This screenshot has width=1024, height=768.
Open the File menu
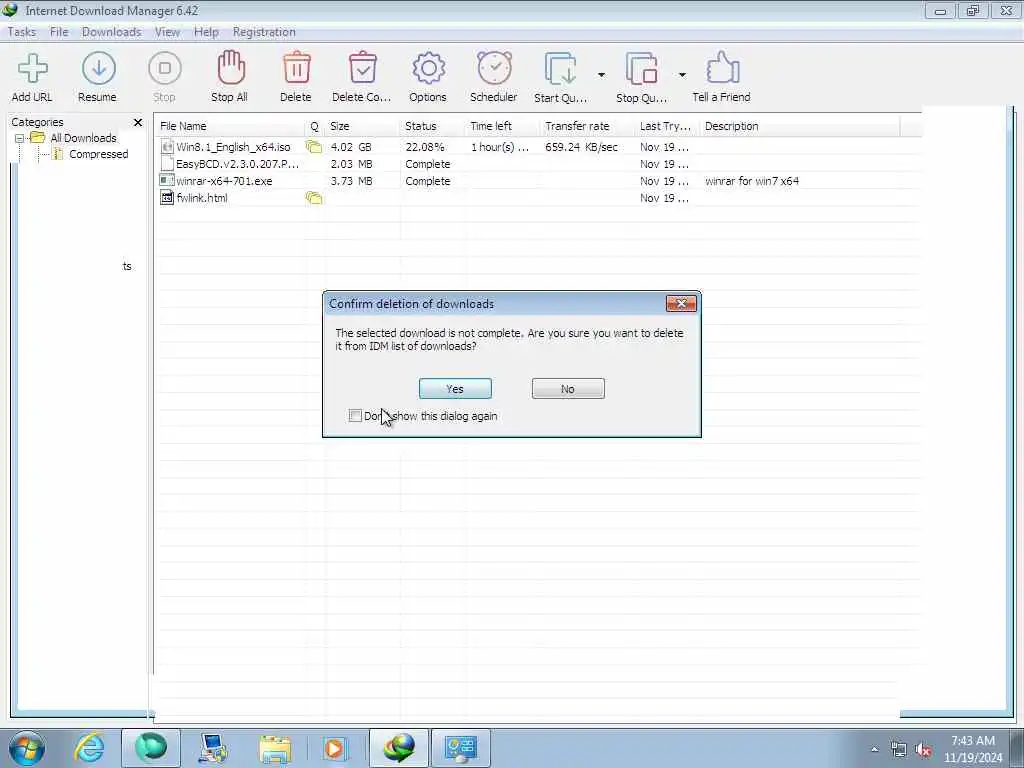coord(59,32)
